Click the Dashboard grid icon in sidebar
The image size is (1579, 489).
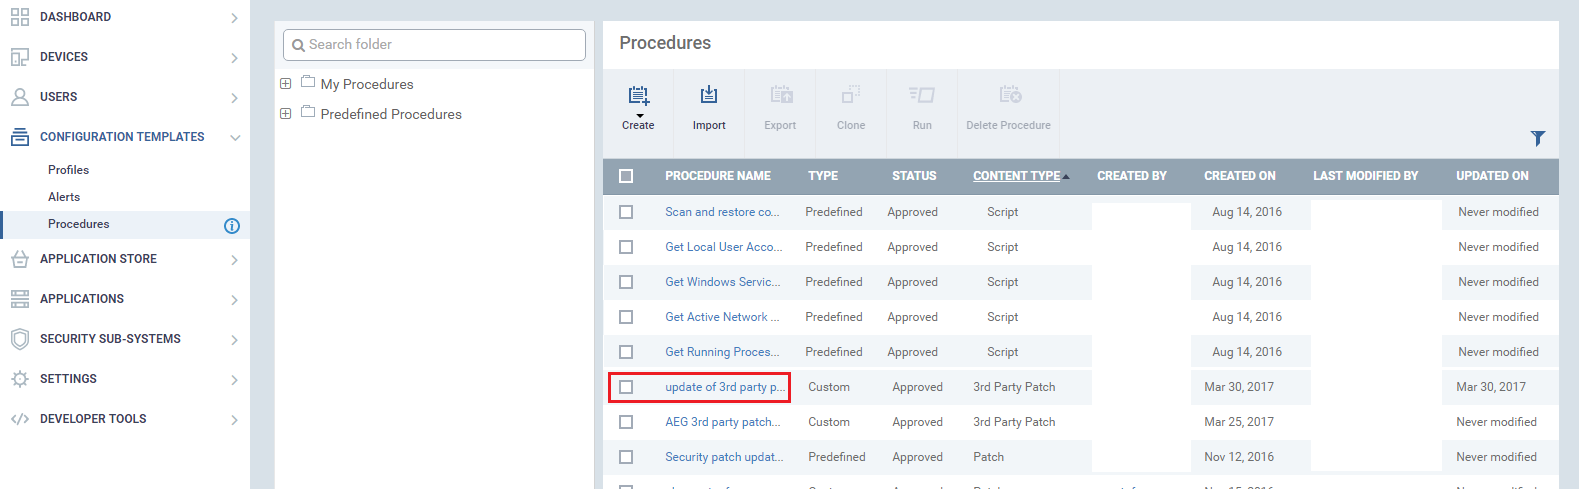[x=19, y=17]
